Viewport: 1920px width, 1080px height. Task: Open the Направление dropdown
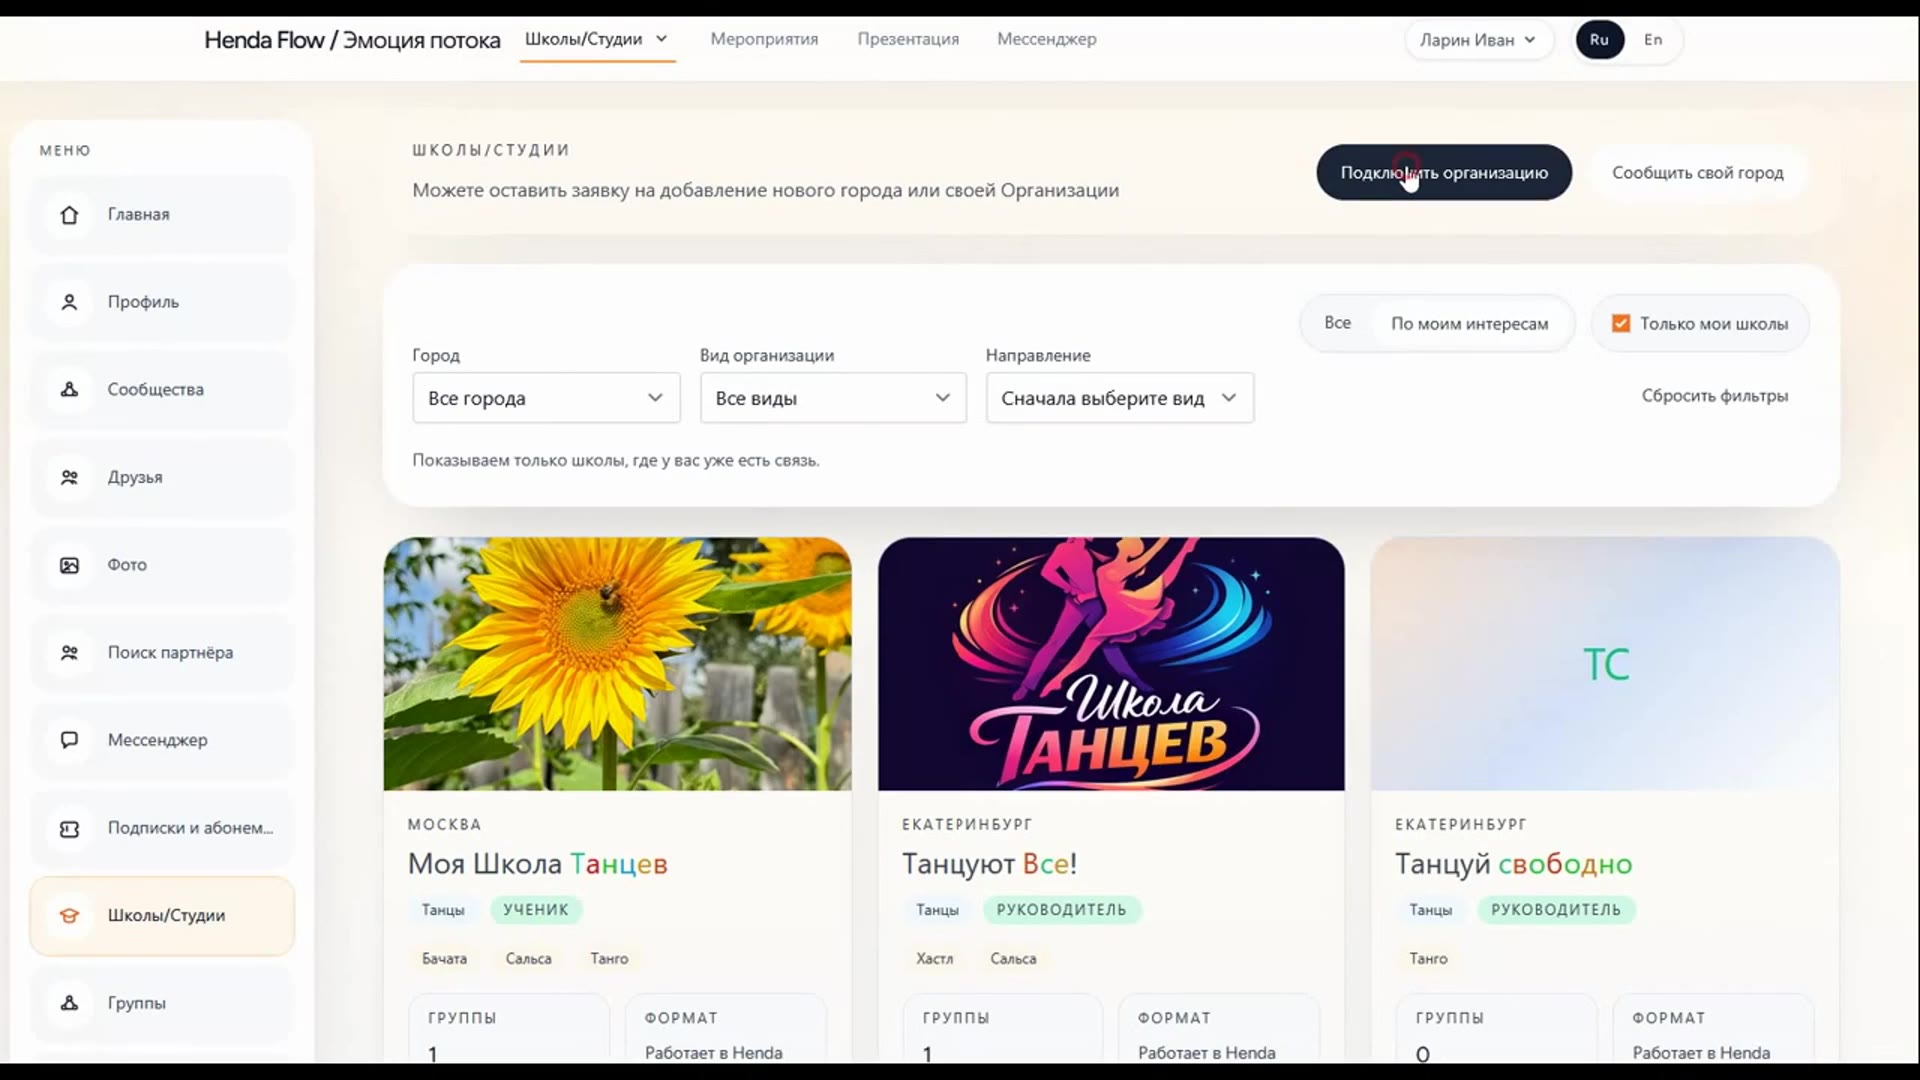1119,398
